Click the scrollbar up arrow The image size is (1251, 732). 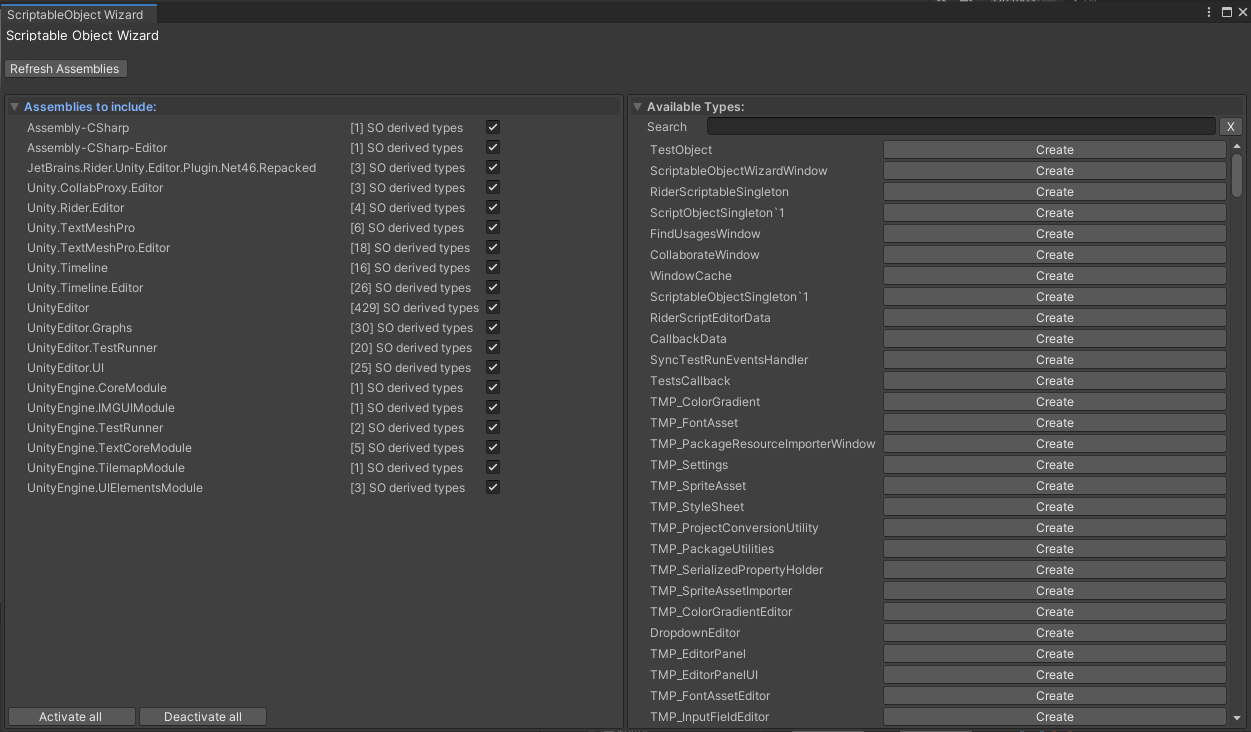coord(1237,145)
